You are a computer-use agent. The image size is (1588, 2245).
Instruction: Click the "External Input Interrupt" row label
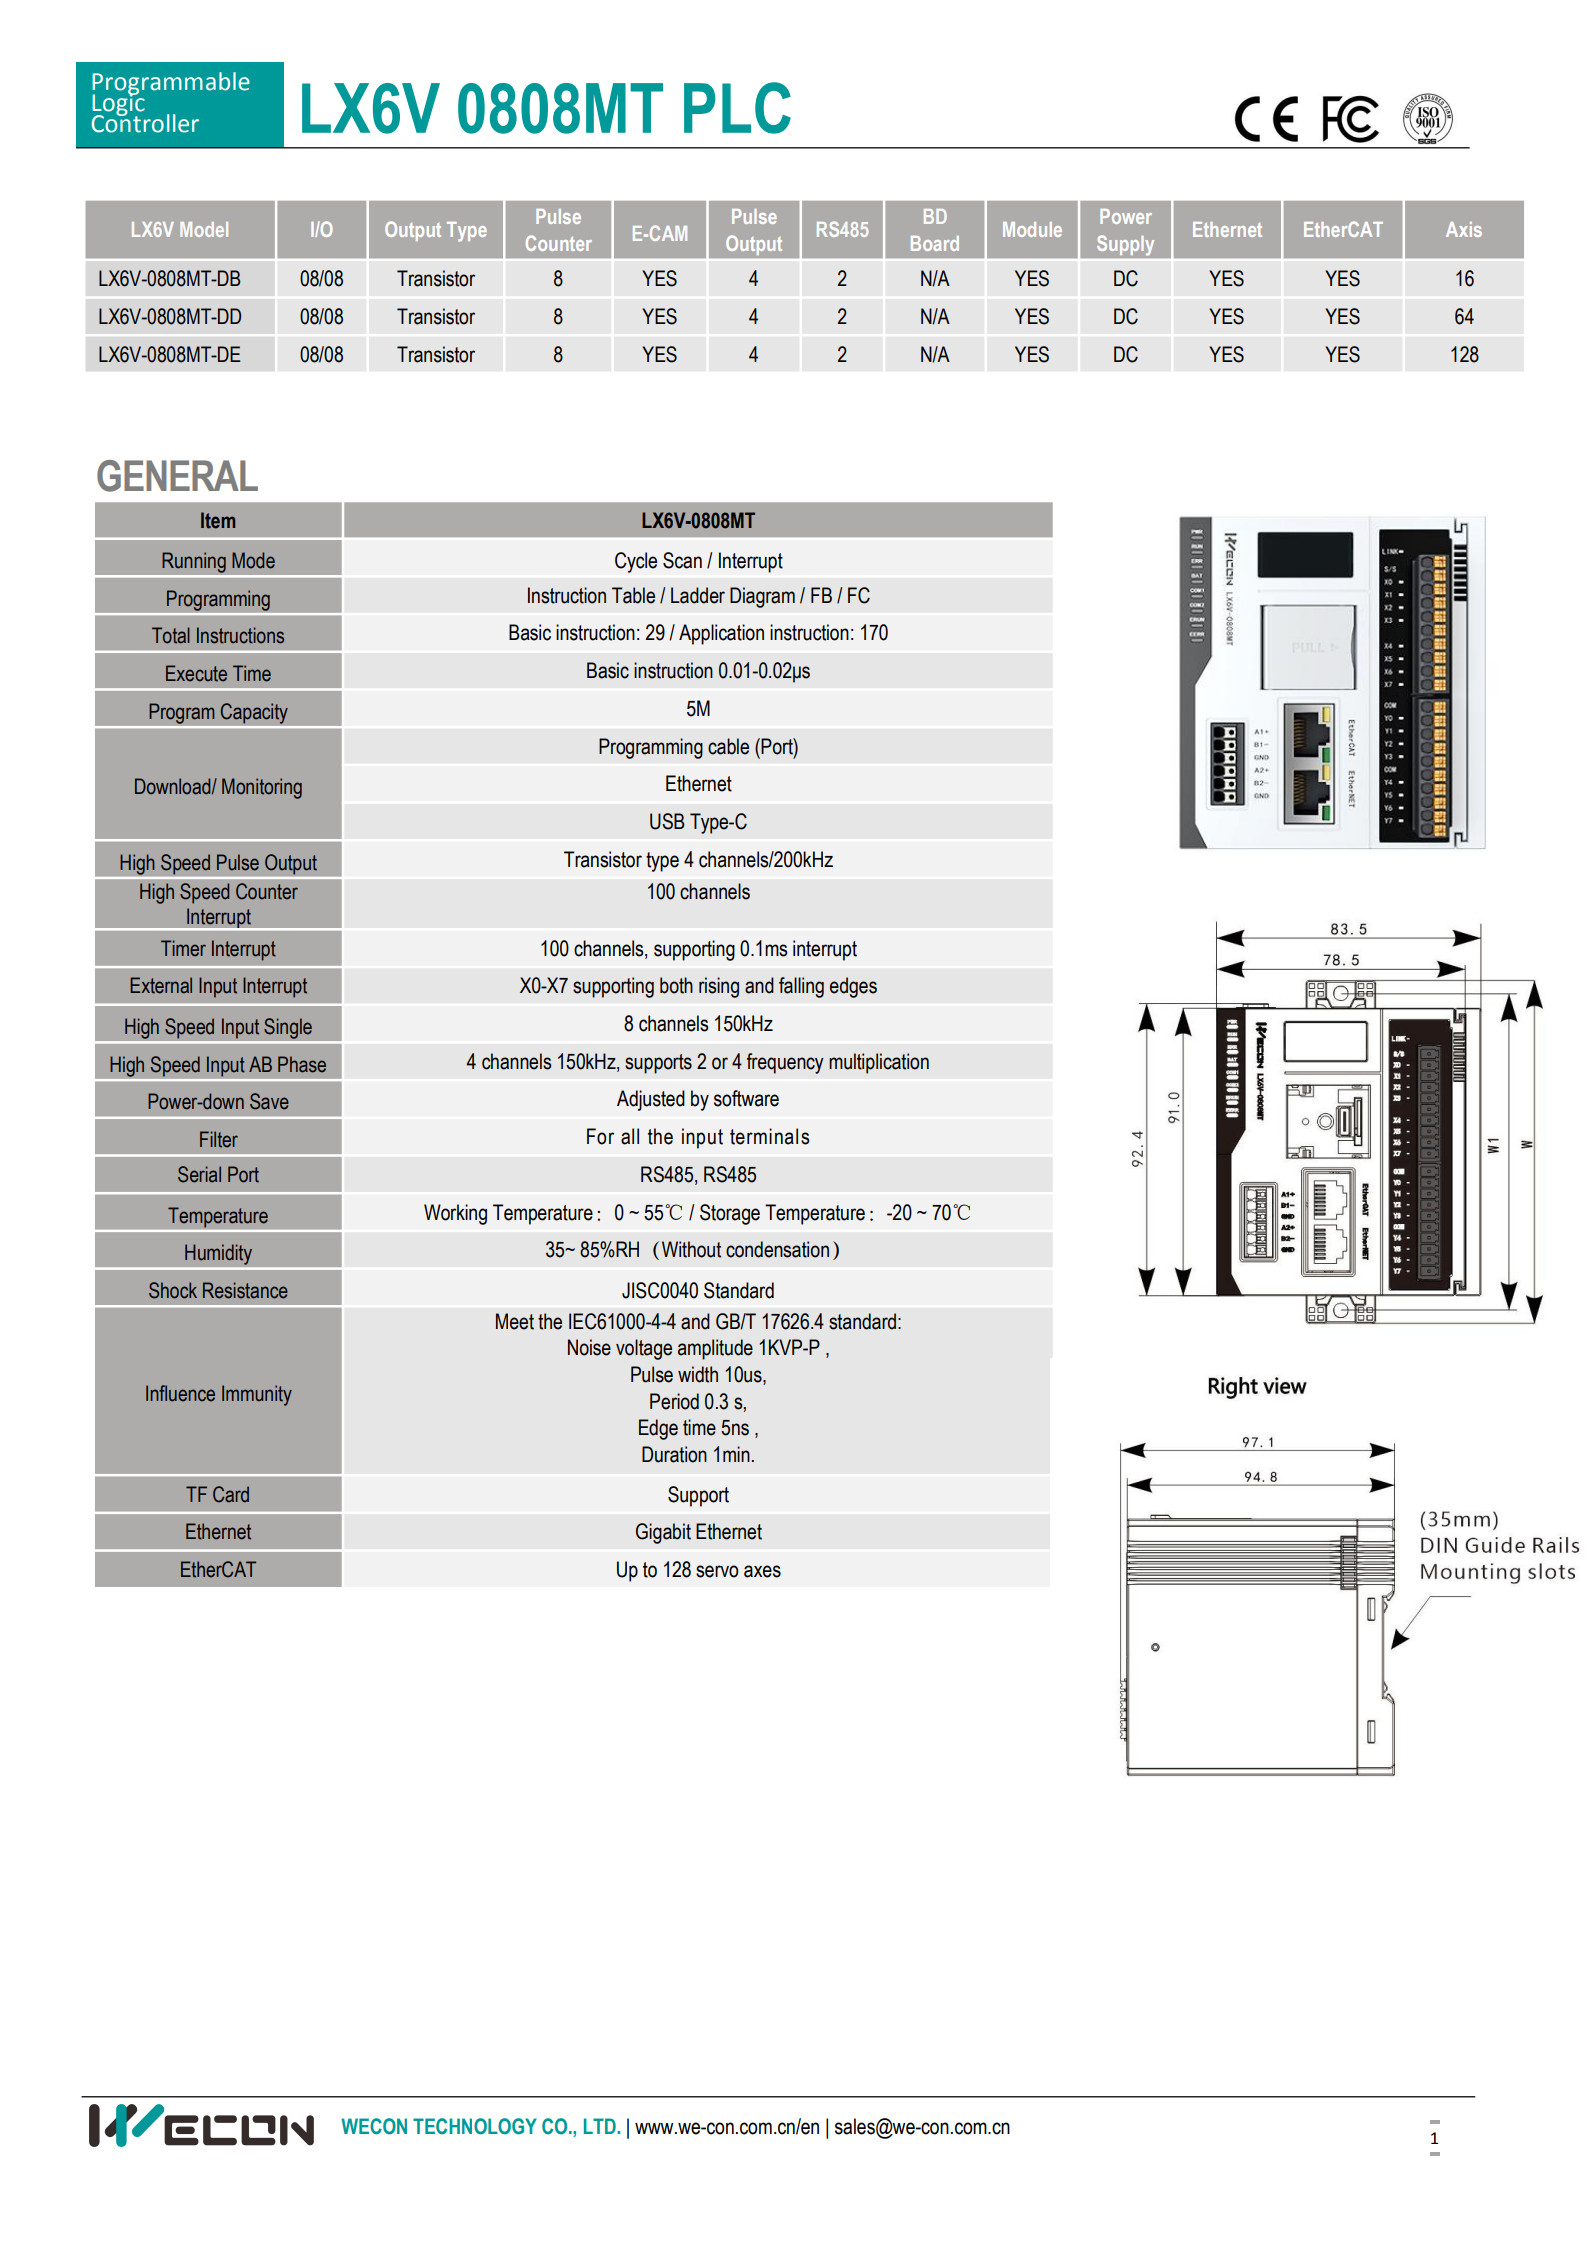pyautogui.click(x=218, y=986)
